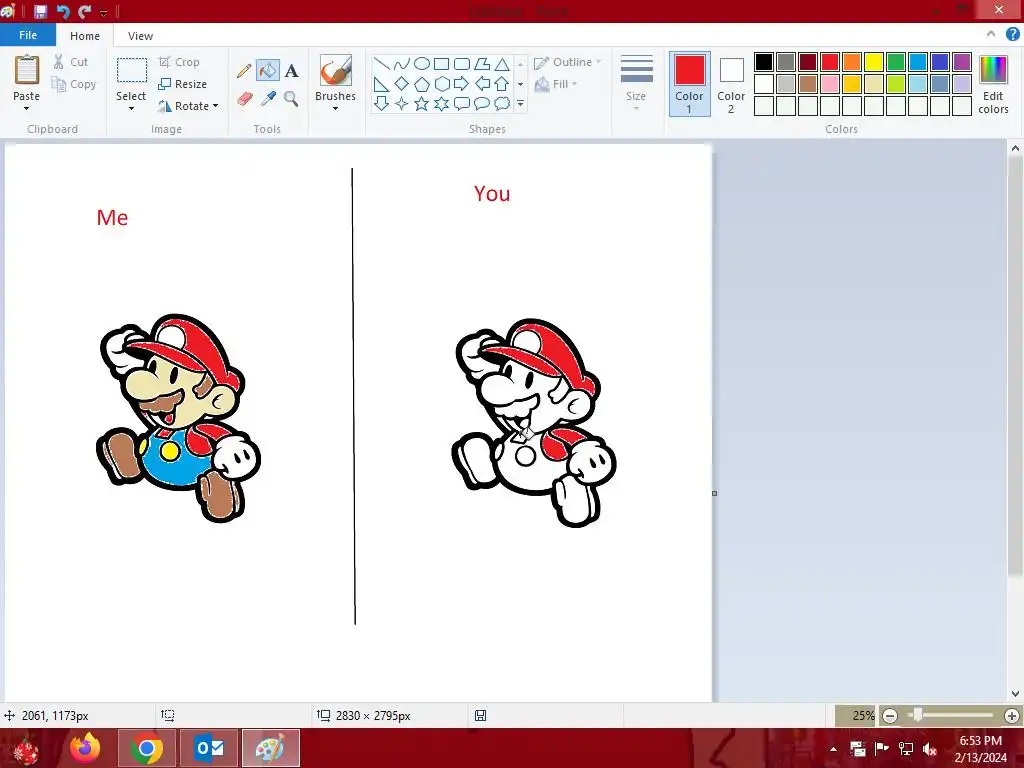
Task: Choose the Pentagon shape
Action: (422, 84)
